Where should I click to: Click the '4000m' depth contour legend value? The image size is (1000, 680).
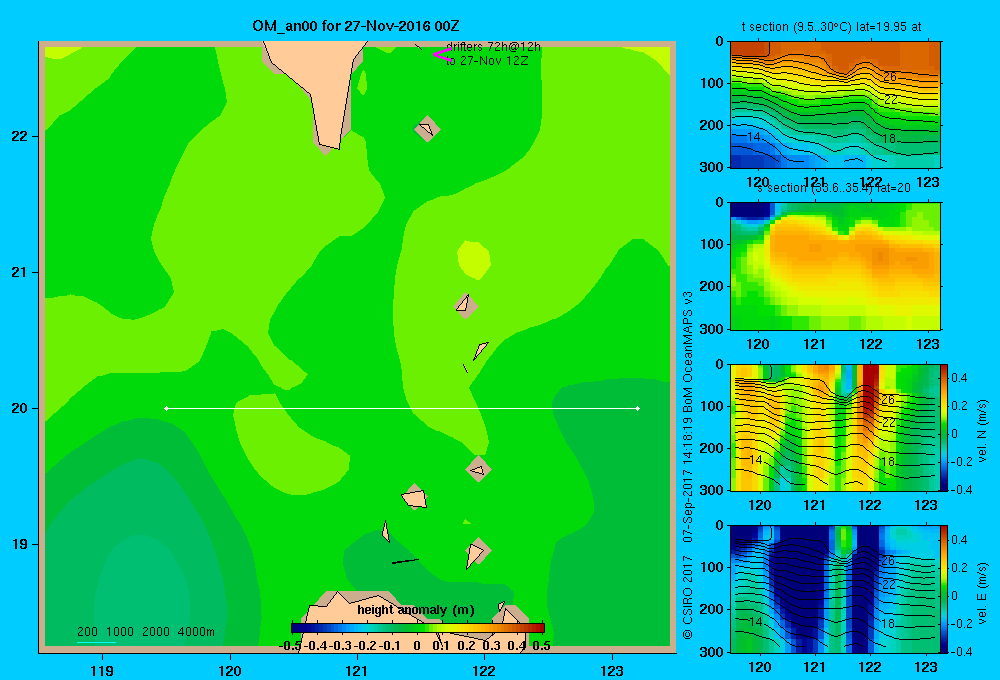[x=196, y=632]
